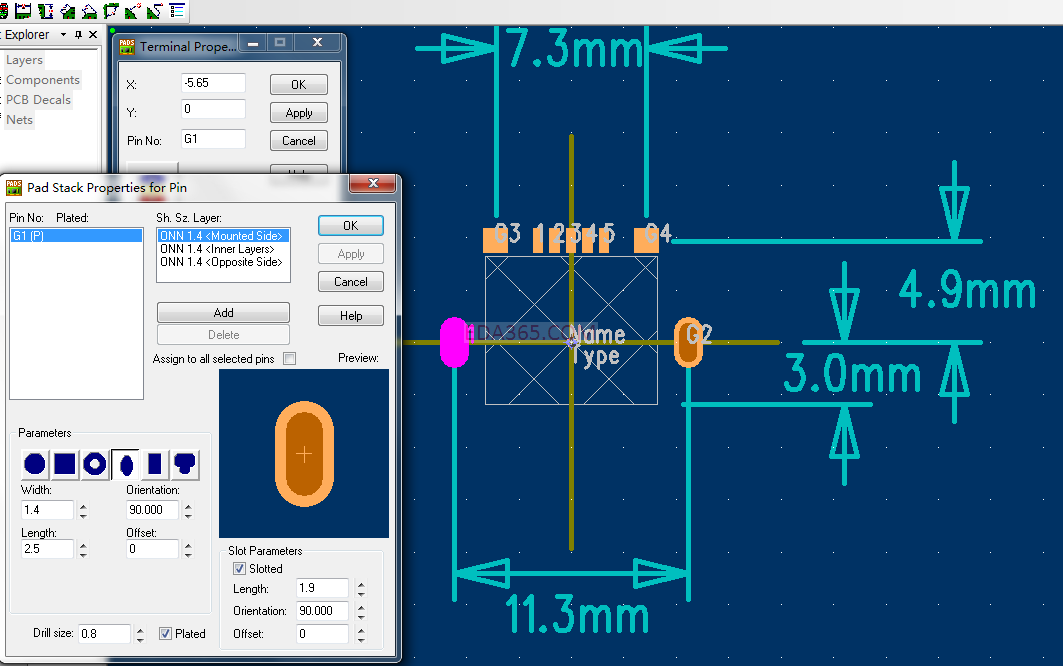The height and width of the screenshot is (666, 1063).
Task: Select the Rotated dimension tool
Action: [89, 10]
